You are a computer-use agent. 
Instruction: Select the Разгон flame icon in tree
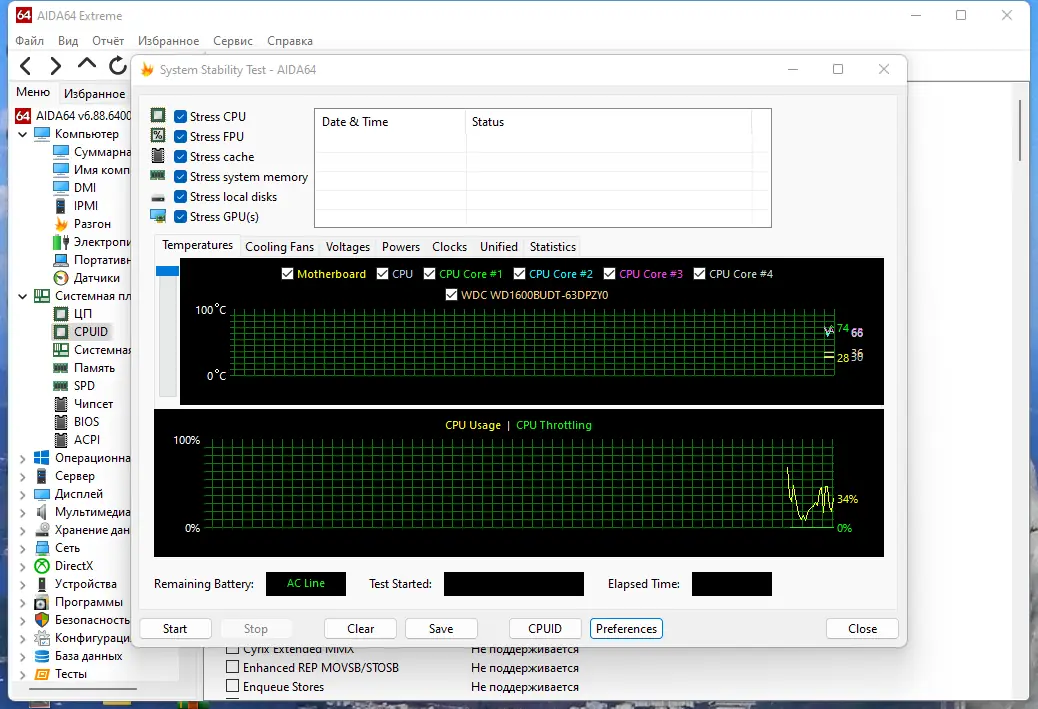click(61, 224)
